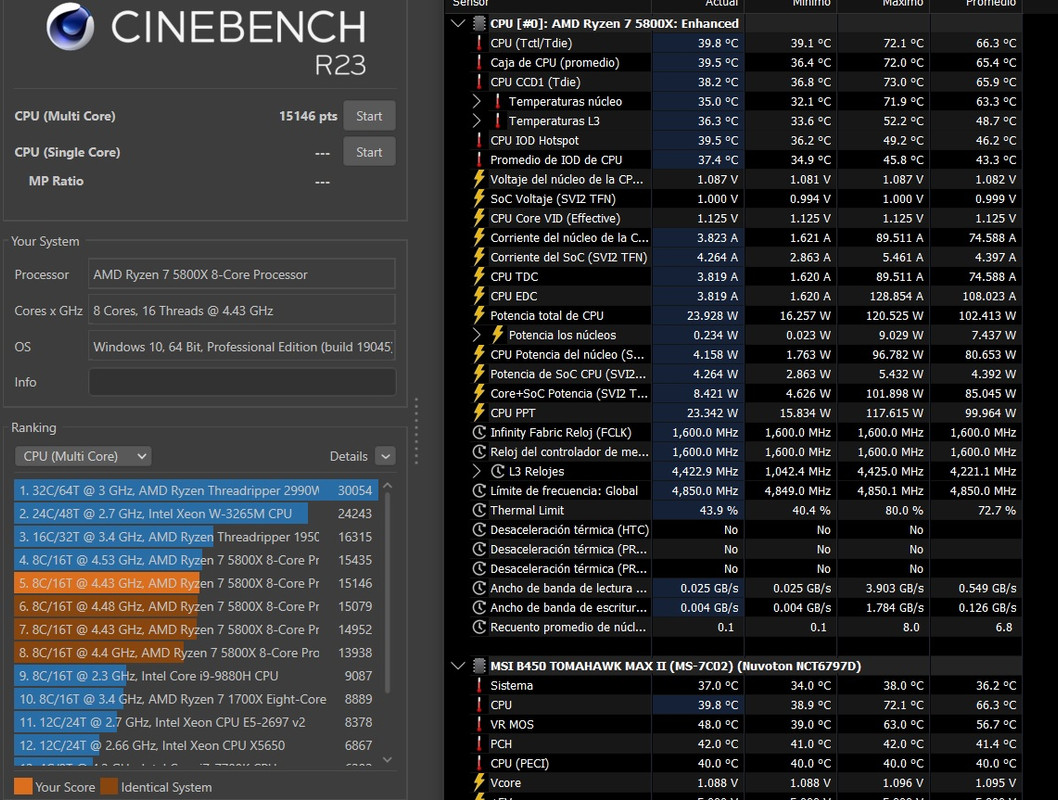Toggle the ranking Details dropdown arrow
Image resolution: width=1058 pixels, height=800 pixels.
pos(385,457)
